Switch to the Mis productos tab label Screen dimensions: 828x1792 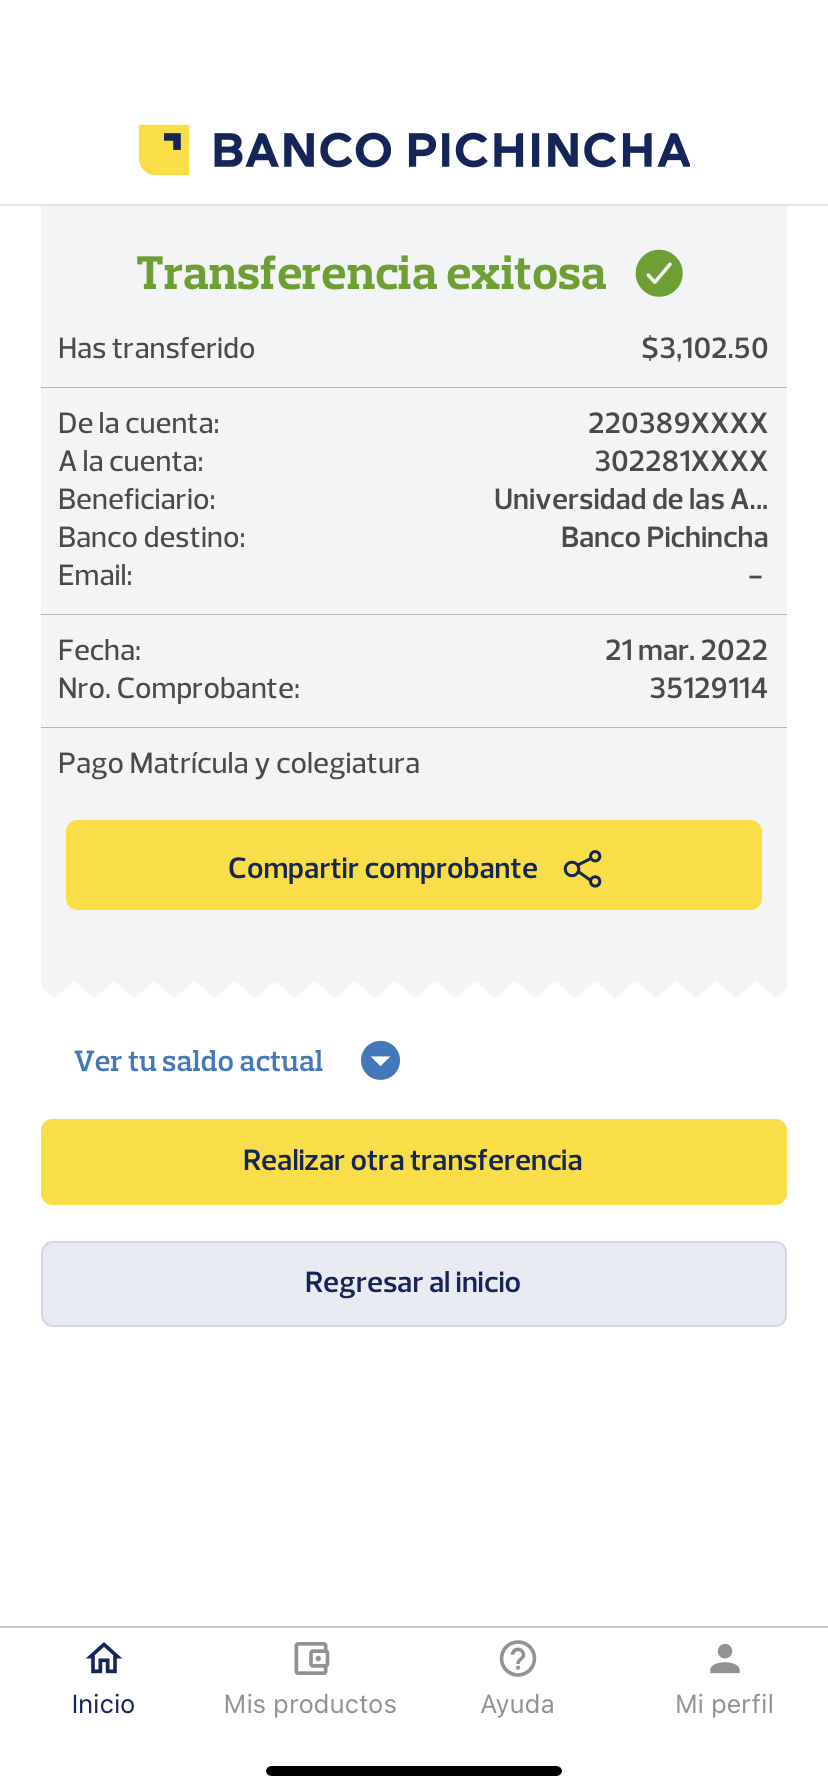pyautogui.click(x=310, y=1704)
